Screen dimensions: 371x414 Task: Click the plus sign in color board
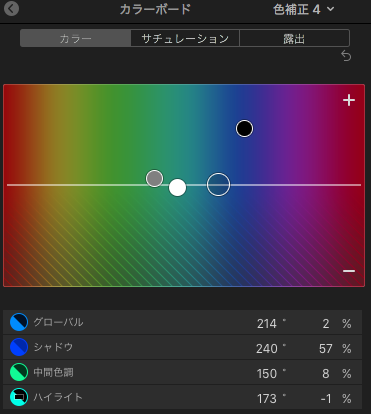coord(349,100)
